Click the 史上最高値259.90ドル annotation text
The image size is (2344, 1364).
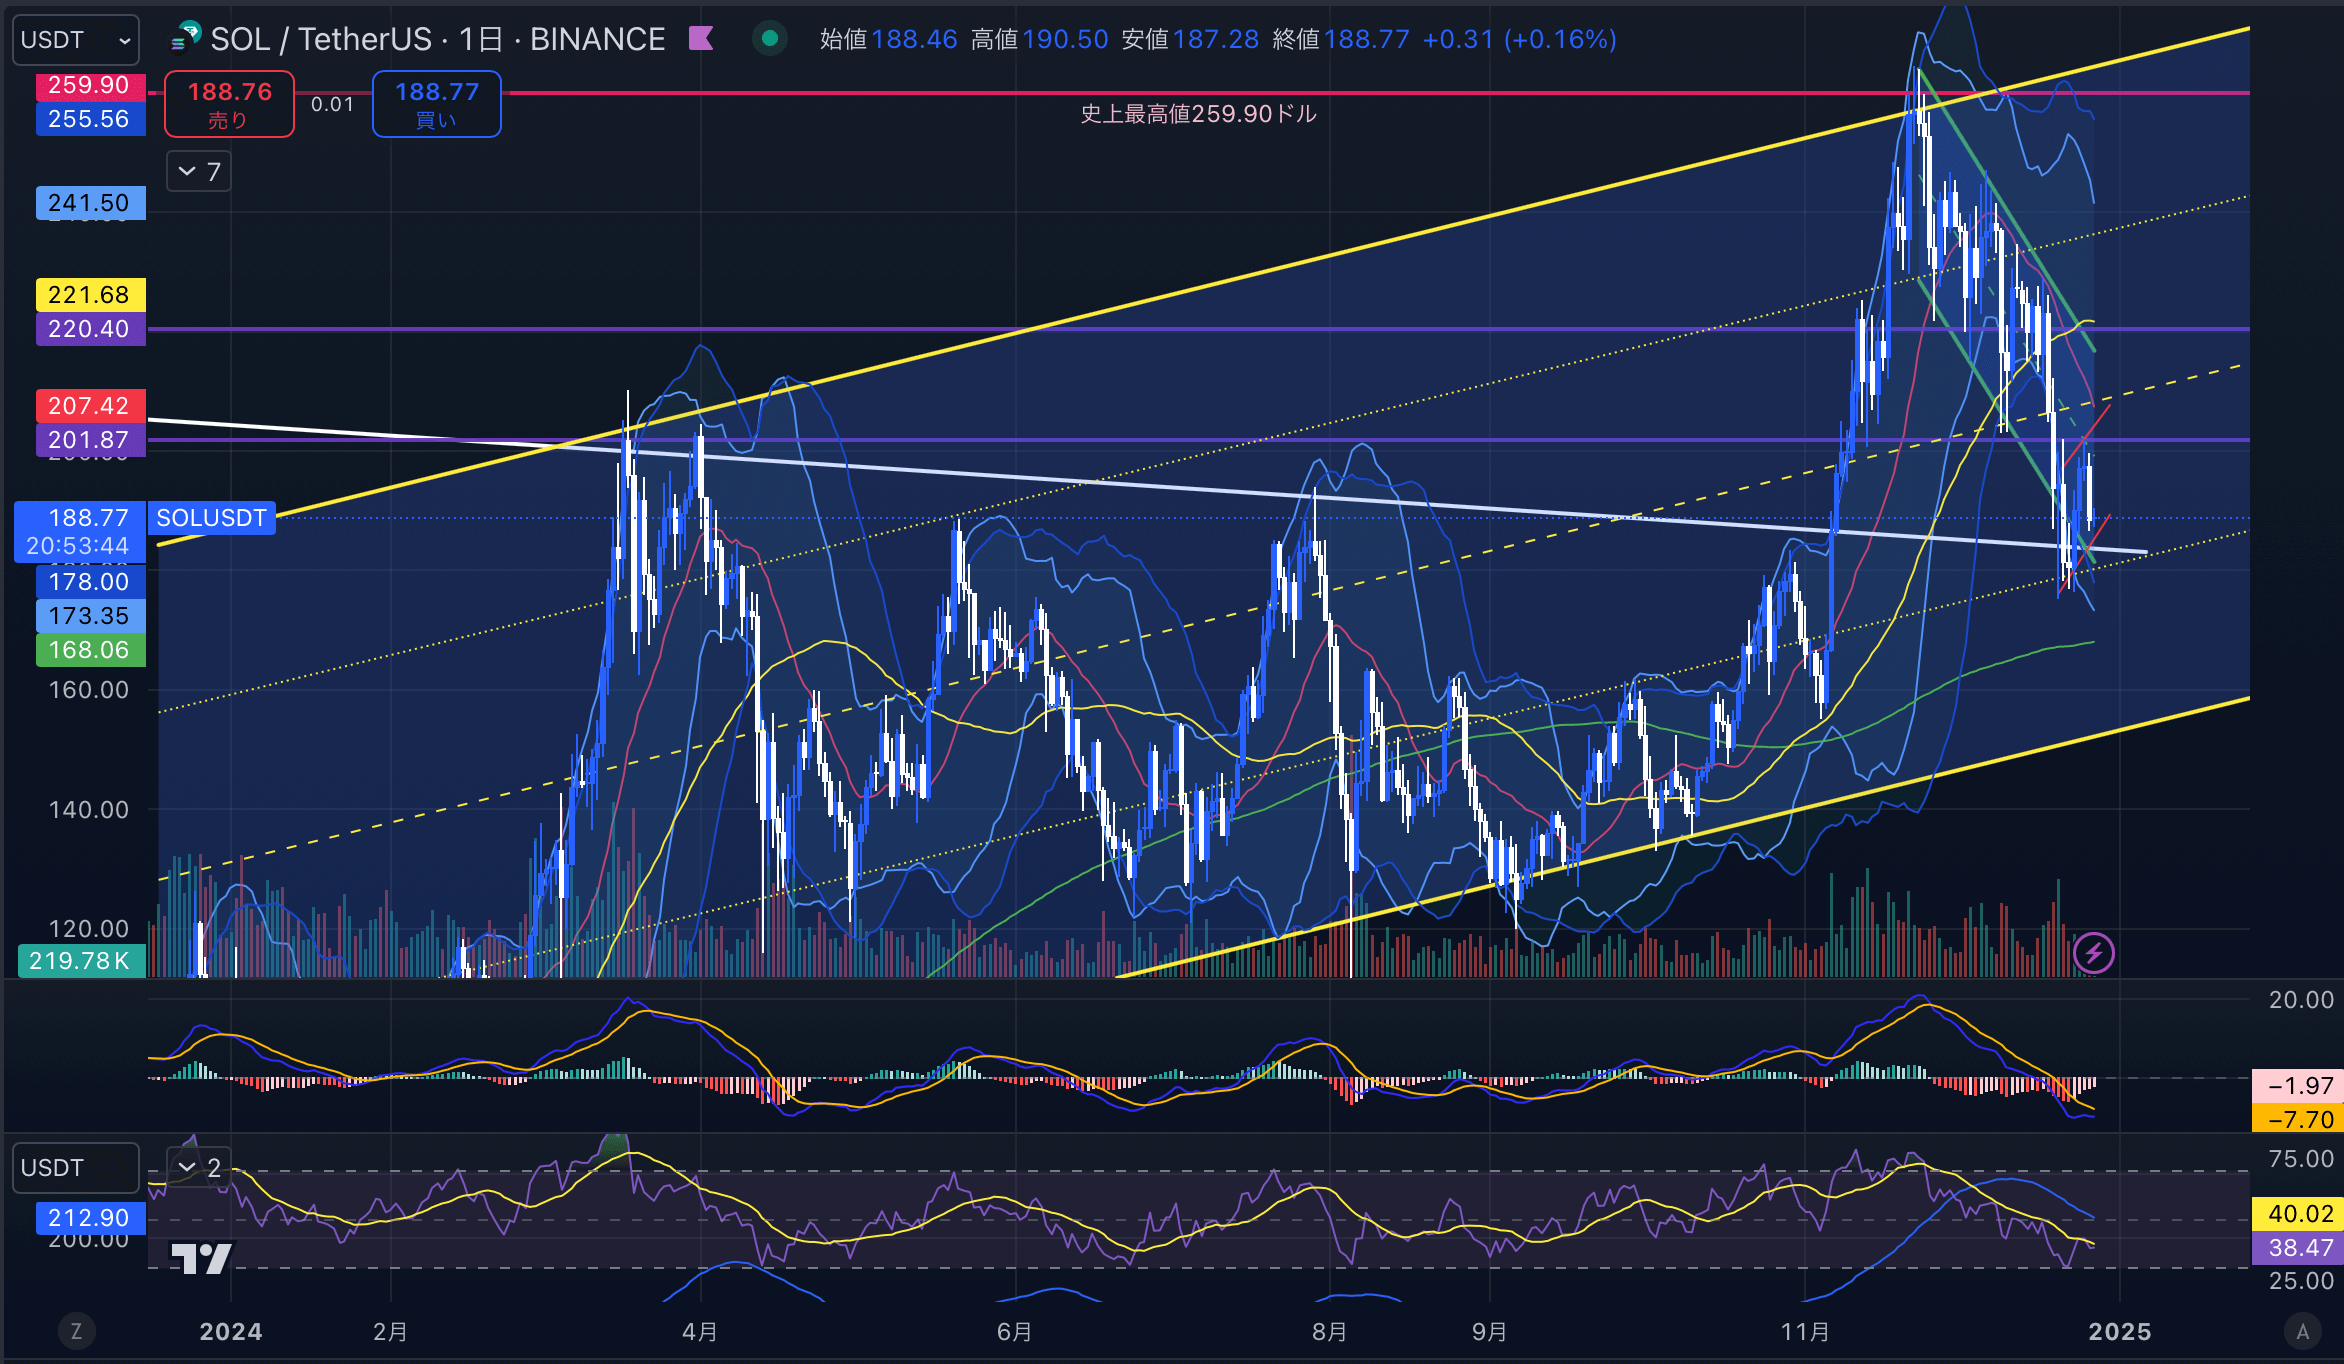(1198, 114)
